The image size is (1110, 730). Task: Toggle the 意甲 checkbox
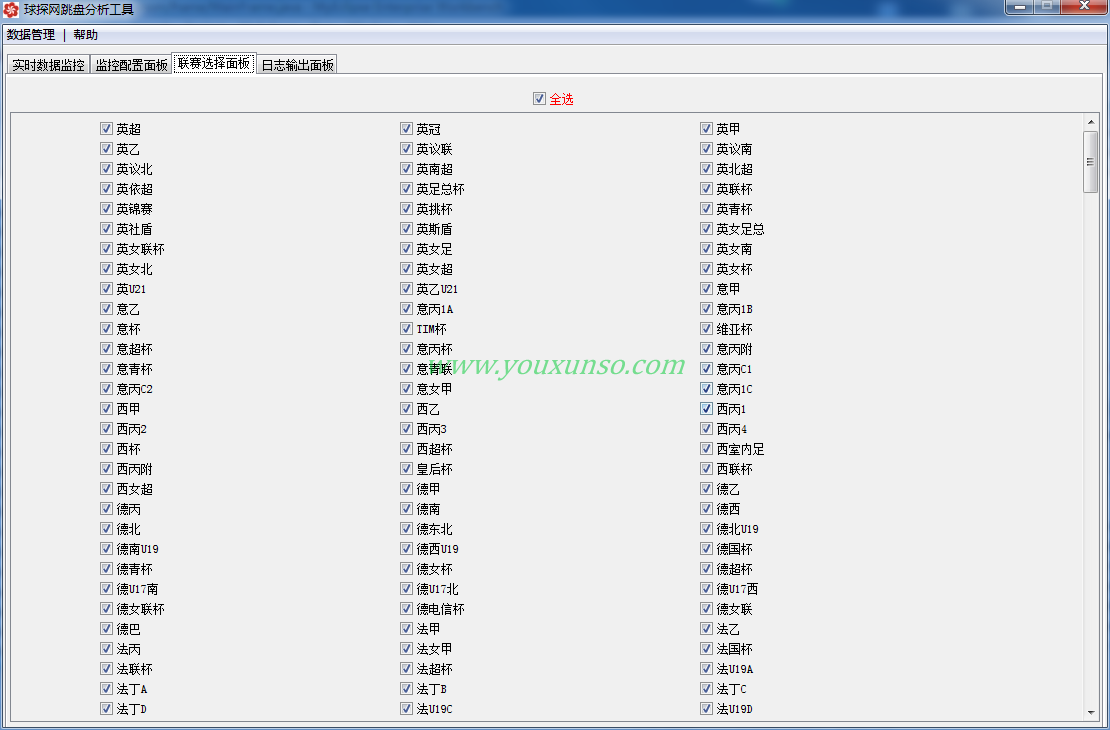[707, 289]
